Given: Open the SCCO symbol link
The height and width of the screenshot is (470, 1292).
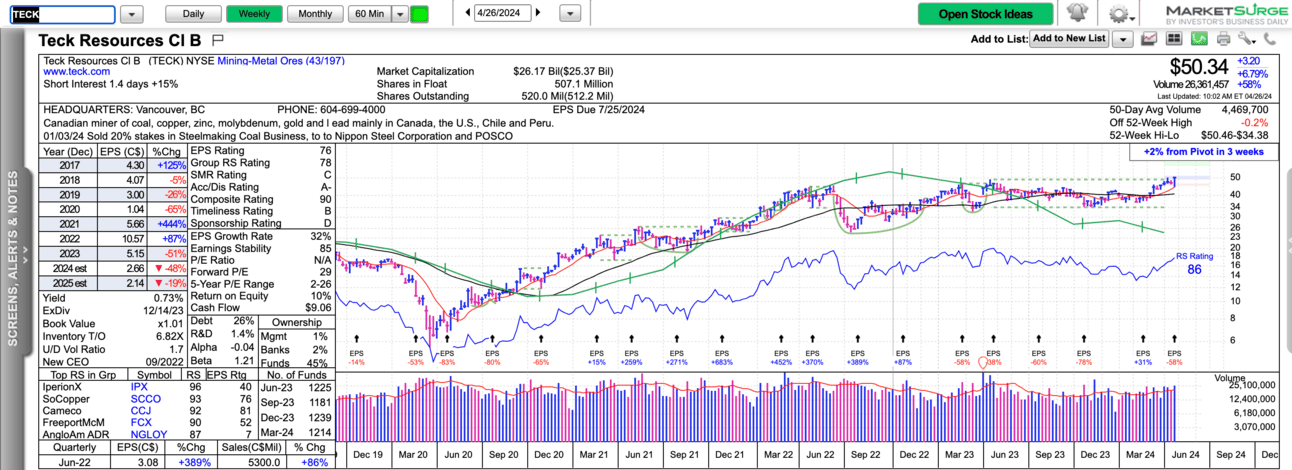Looking at the screenshot, I should pos(145,398).
